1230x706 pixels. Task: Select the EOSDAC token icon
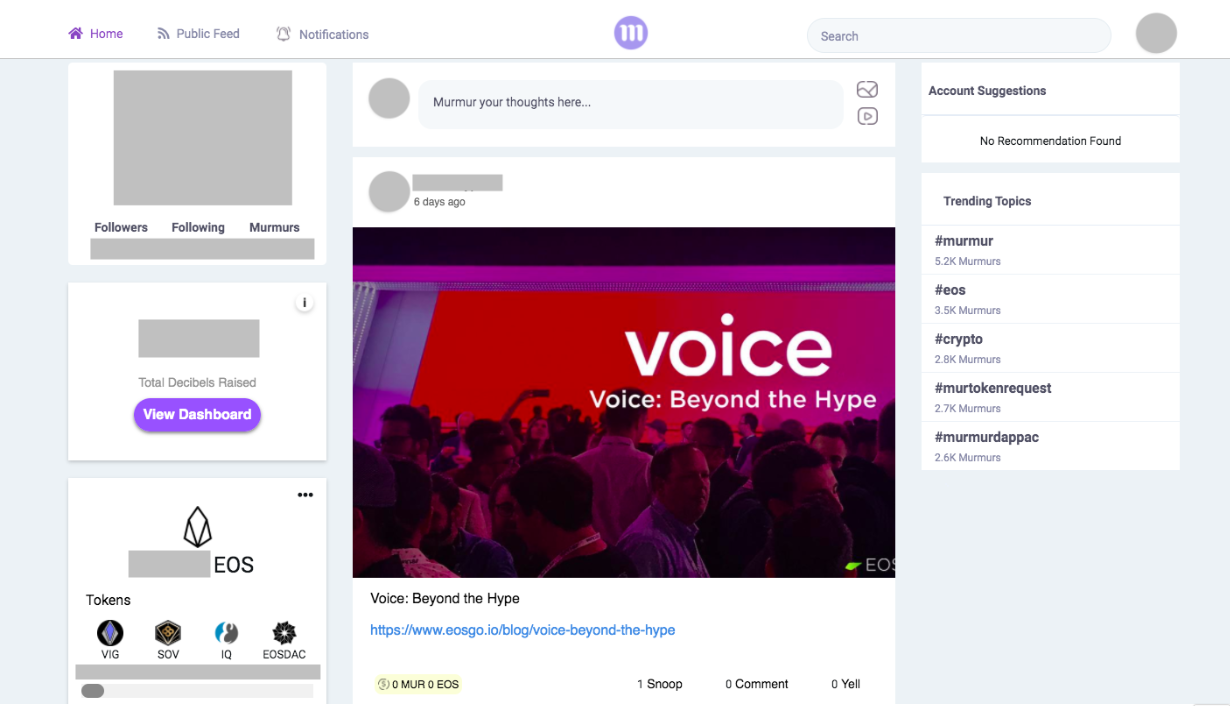pos(285,632)
